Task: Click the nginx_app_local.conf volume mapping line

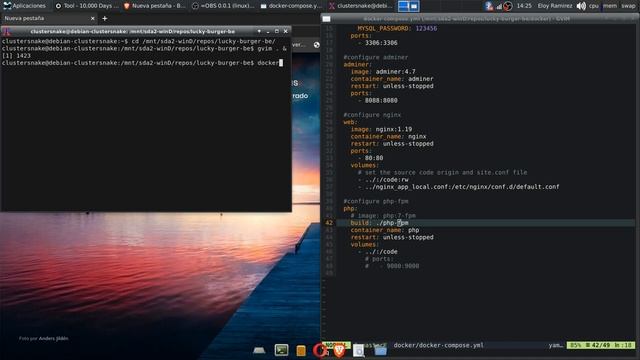Action: 458,187
